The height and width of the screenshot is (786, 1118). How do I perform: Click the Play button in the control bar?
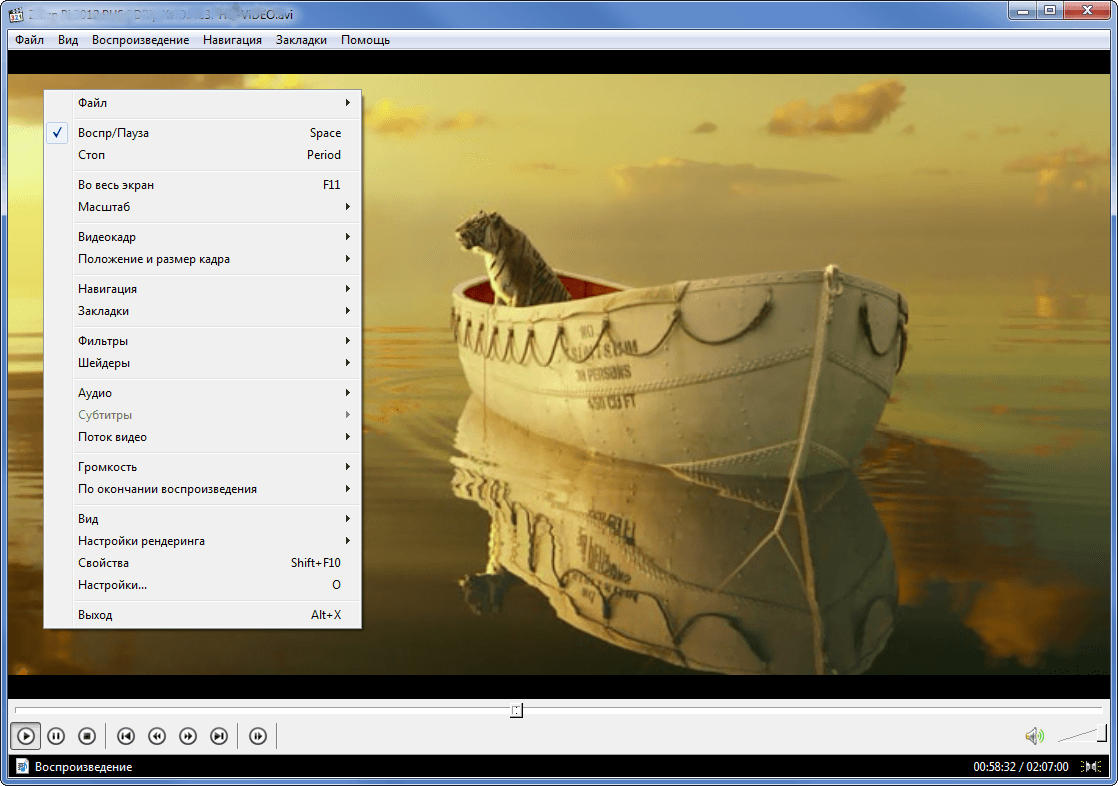tap(26, 735)
